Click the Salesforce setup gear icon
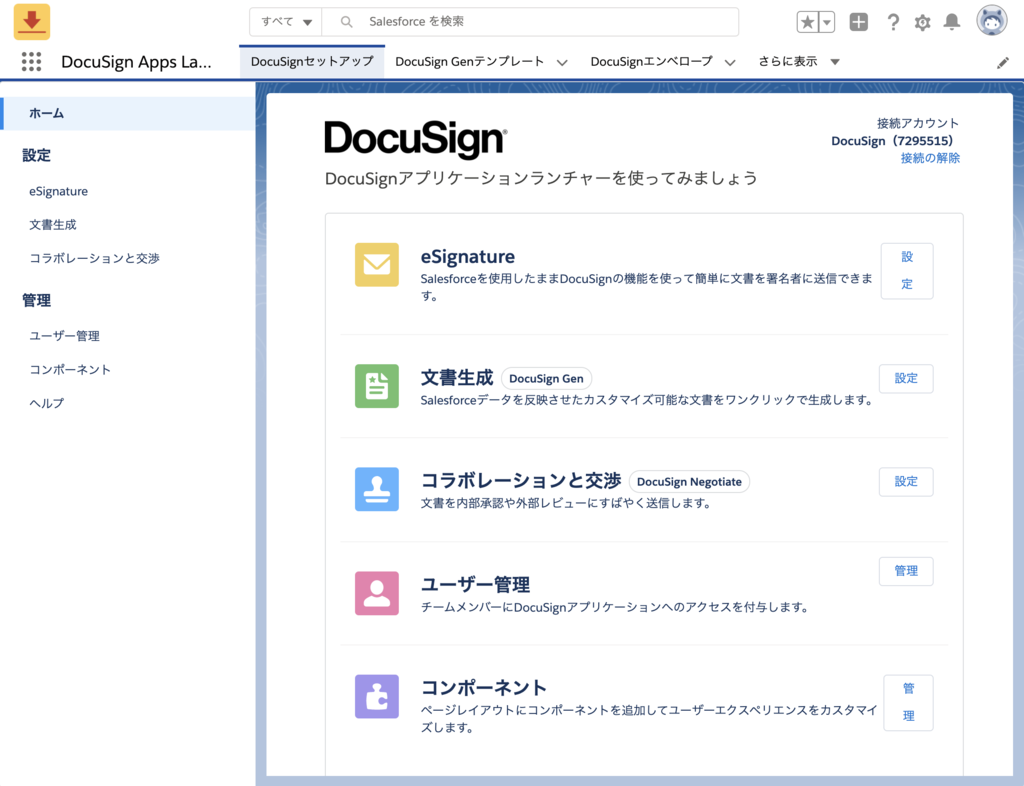This screenshot has height=786, width=1024. pos(922,21)
